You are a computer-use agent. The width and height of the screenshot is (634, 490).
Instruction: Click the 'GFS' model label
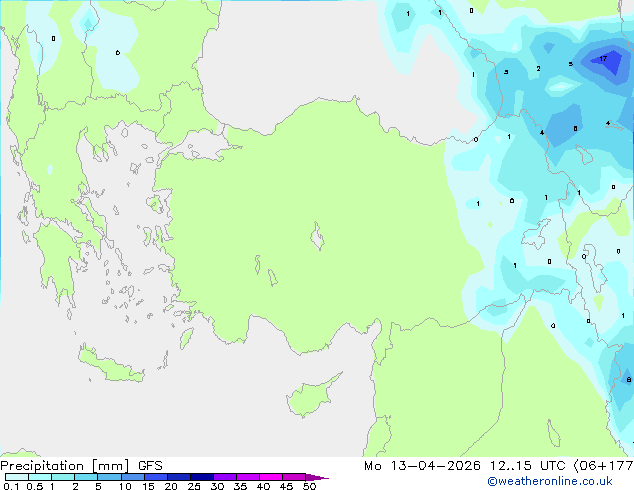coord(150,466)
